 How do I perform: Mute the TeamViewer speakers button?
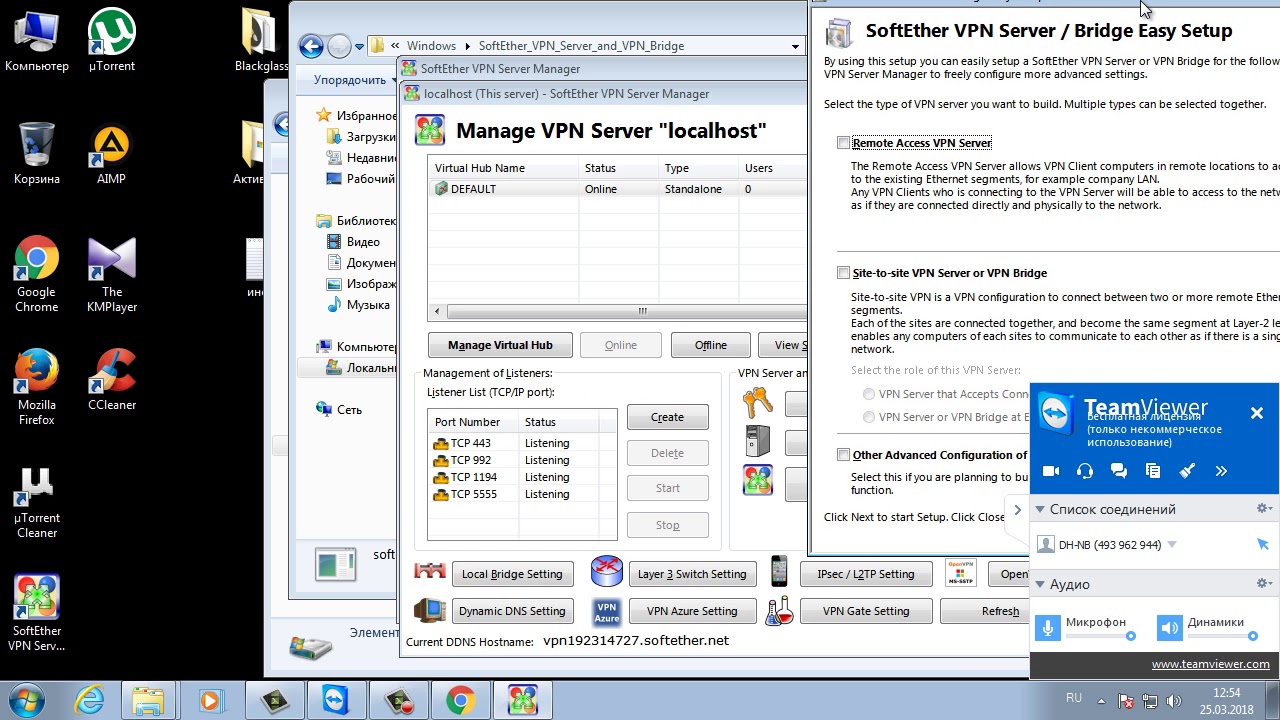tap(1169, 627)
